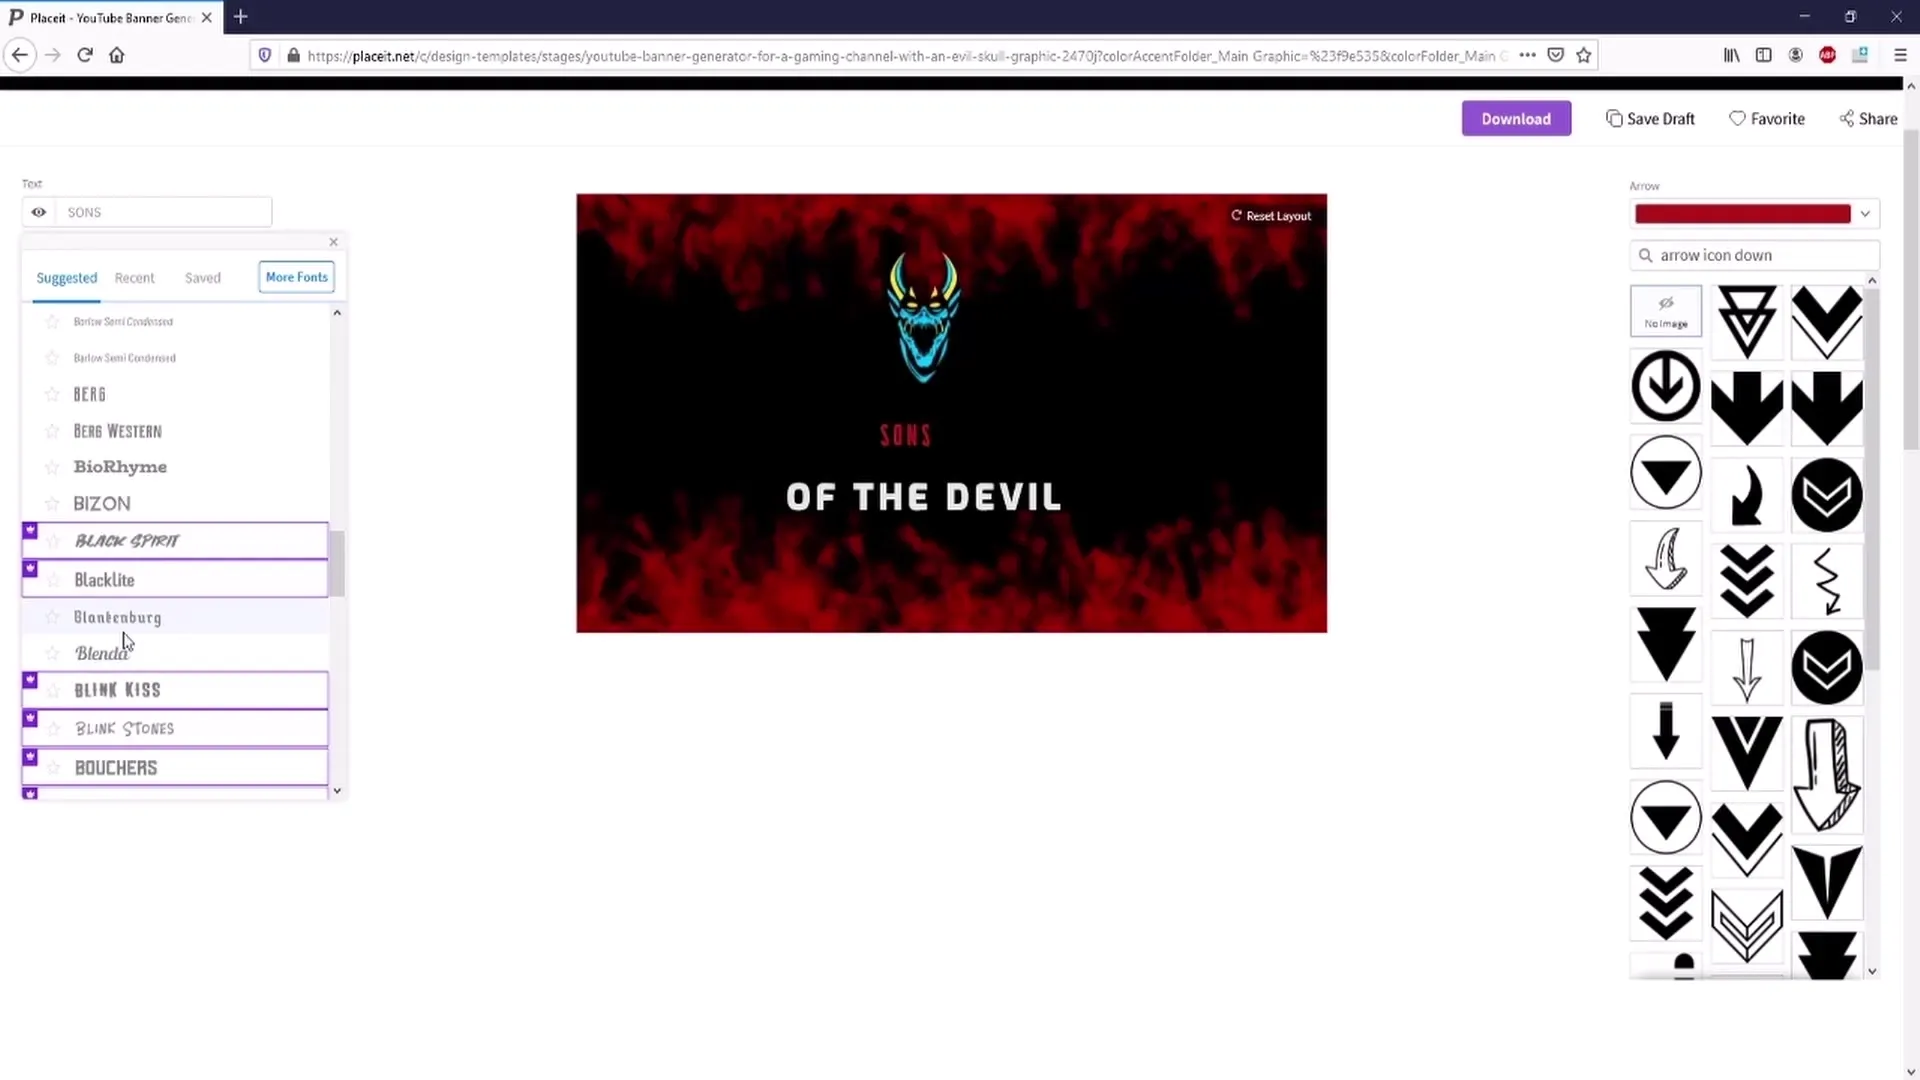Click the Download button

click(1515, 119)
